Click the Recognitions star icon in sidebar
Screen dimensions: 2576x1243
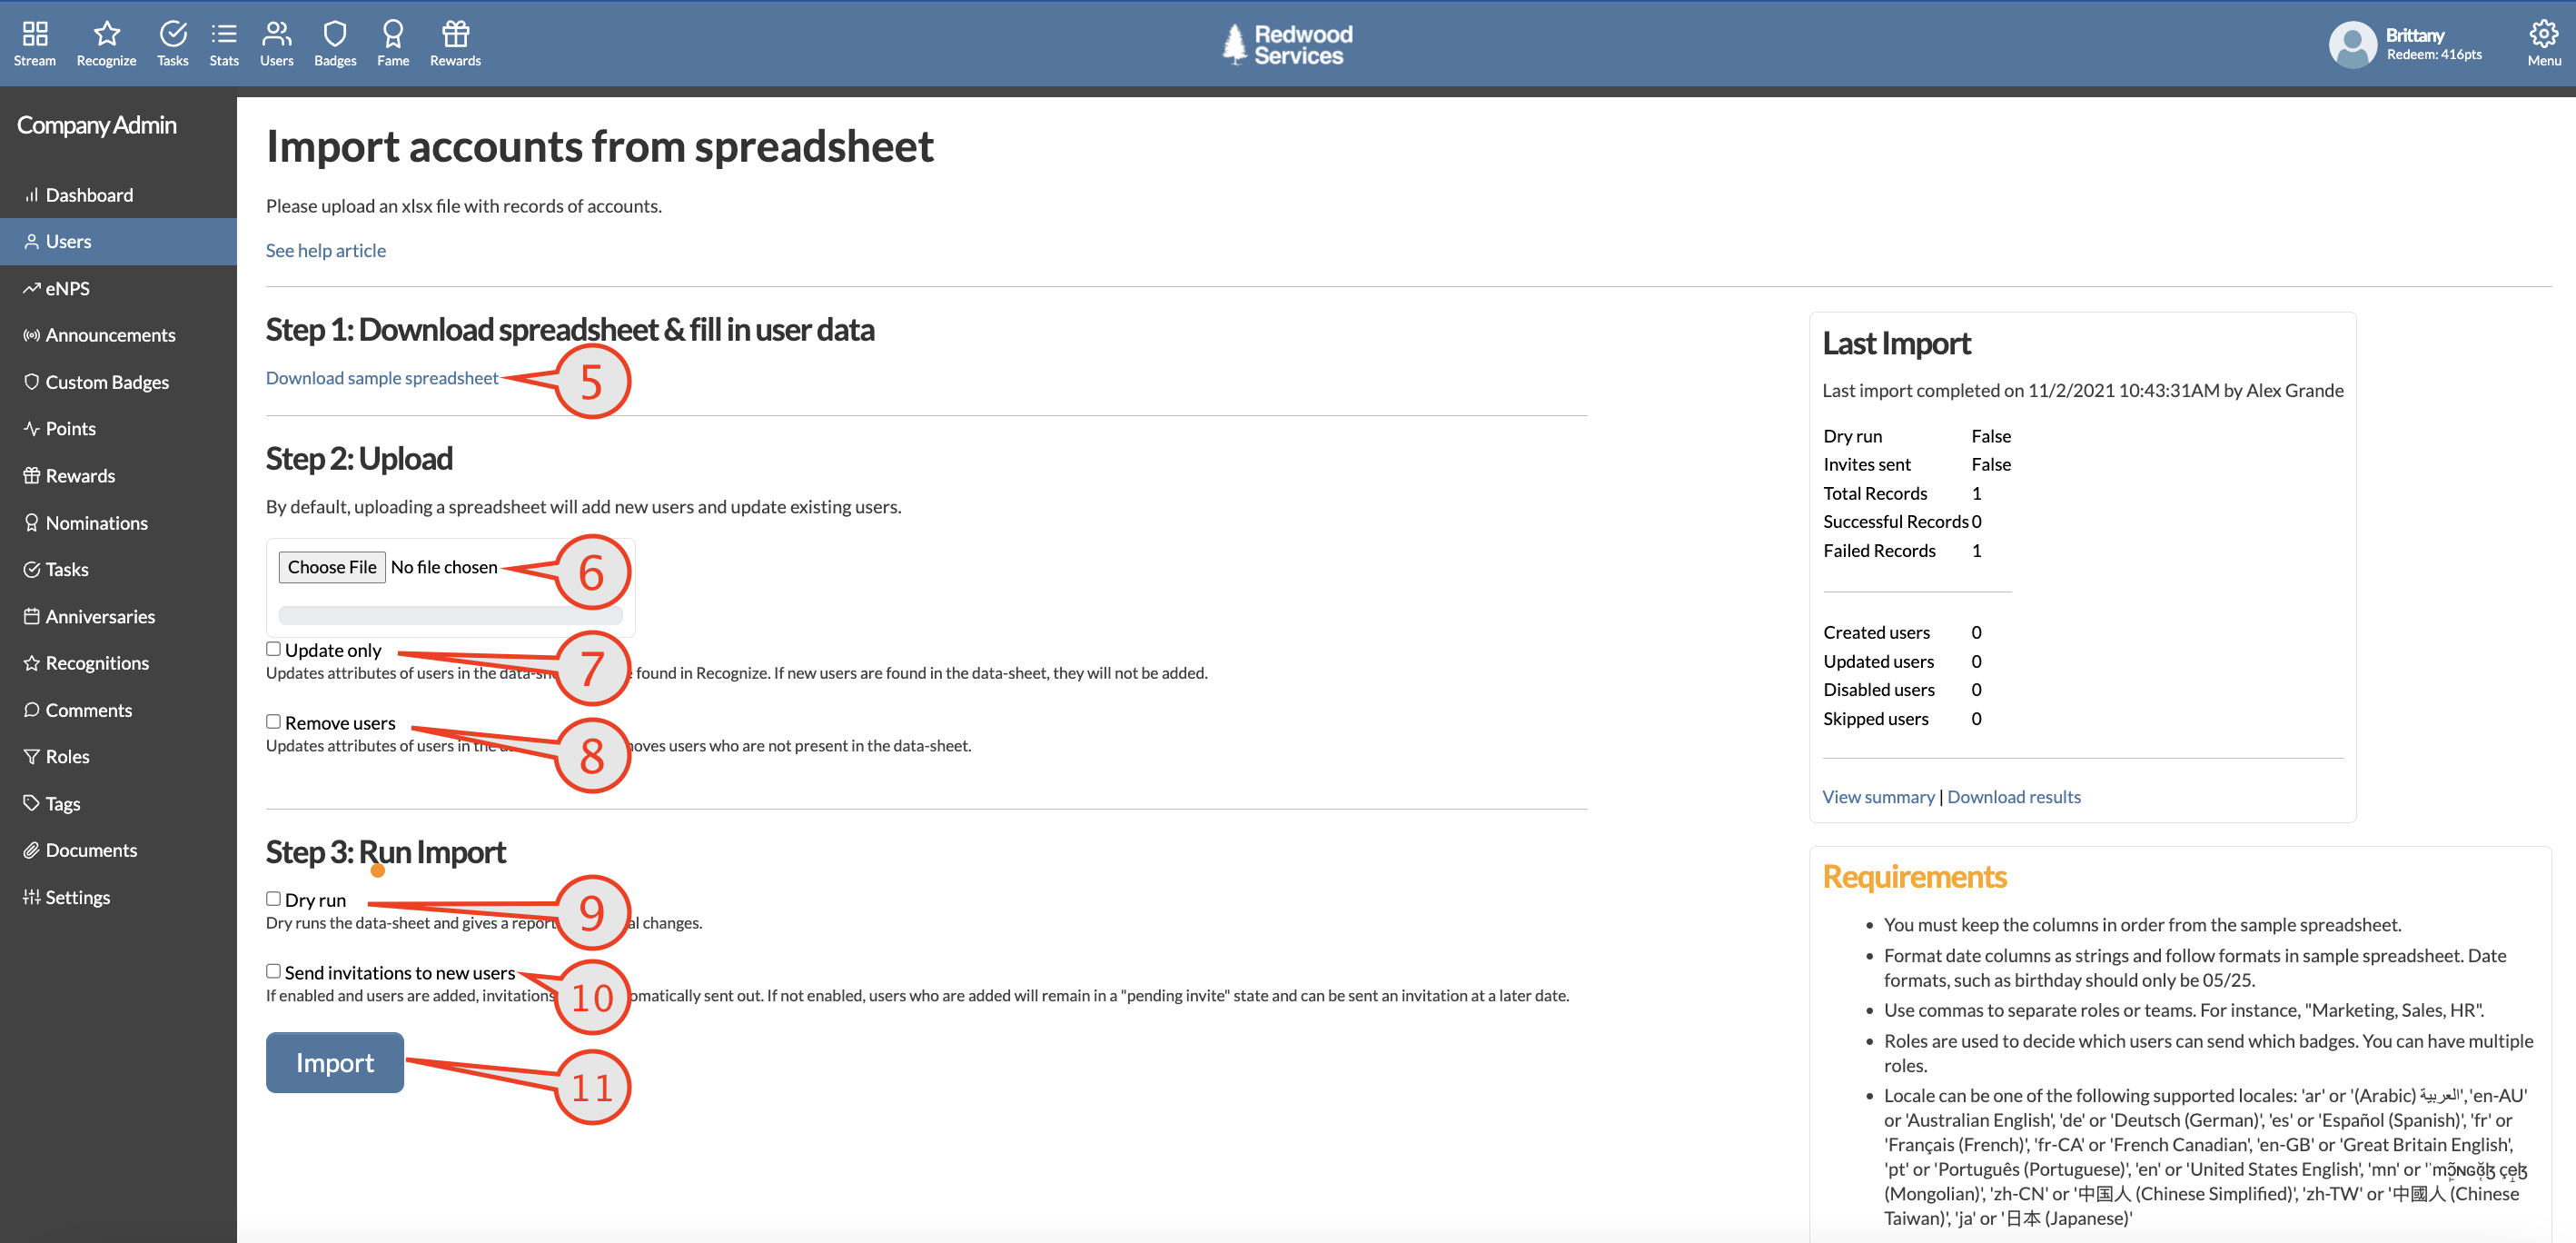[x=32, y=663]
